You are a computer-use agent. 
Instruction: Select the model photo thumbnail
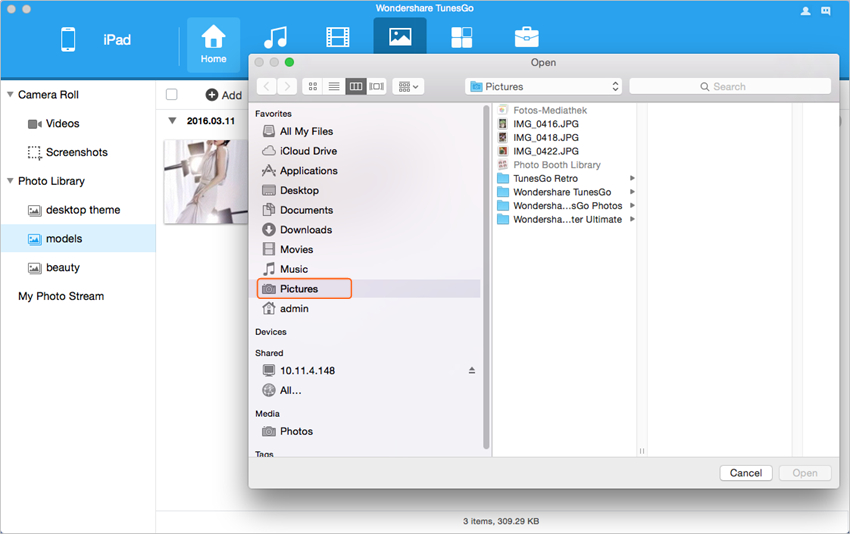206,182
